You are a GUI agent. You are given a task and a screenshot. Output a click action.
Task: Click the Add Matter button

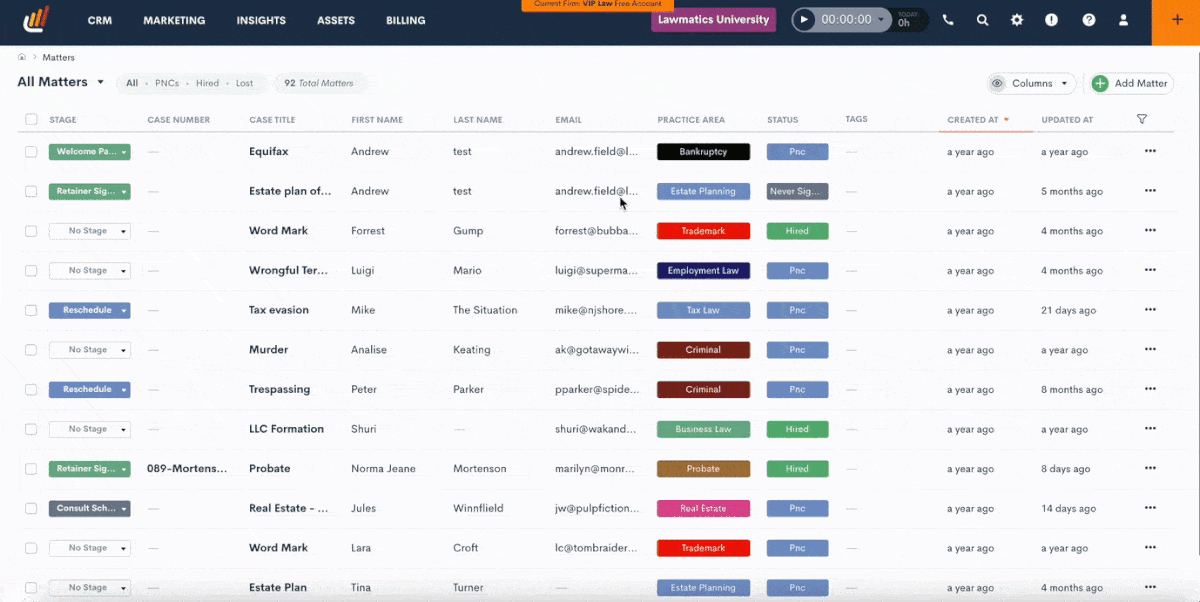pyautogui.click(x=1131, y=83)
